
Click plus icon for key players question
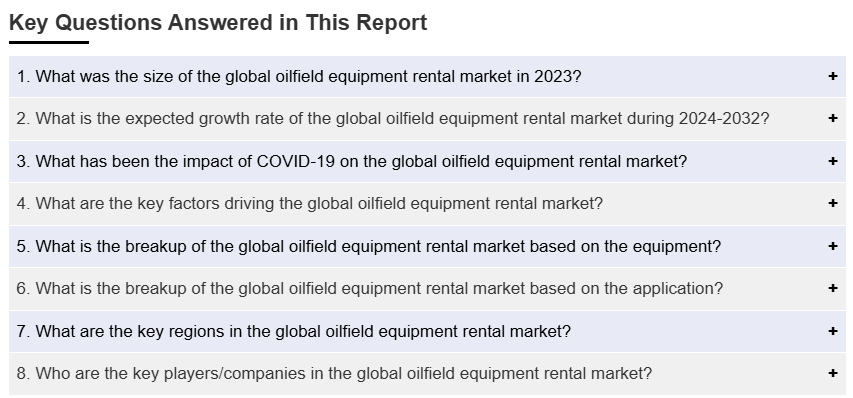point(832,373)
